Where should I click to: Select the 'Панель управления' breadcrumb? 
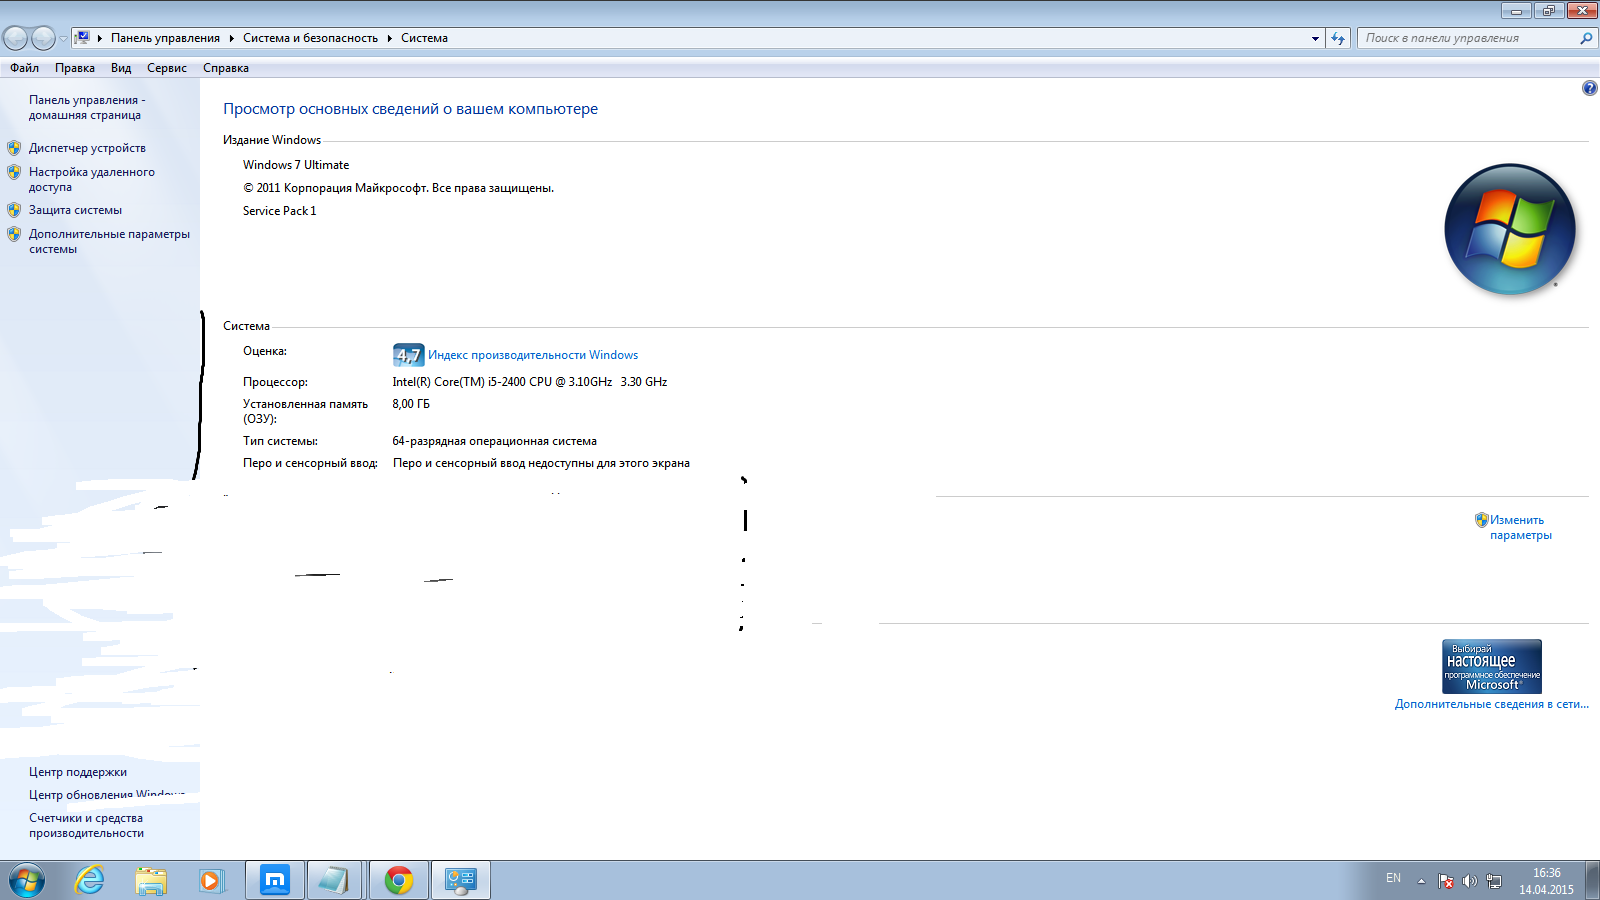click(165, 38)
